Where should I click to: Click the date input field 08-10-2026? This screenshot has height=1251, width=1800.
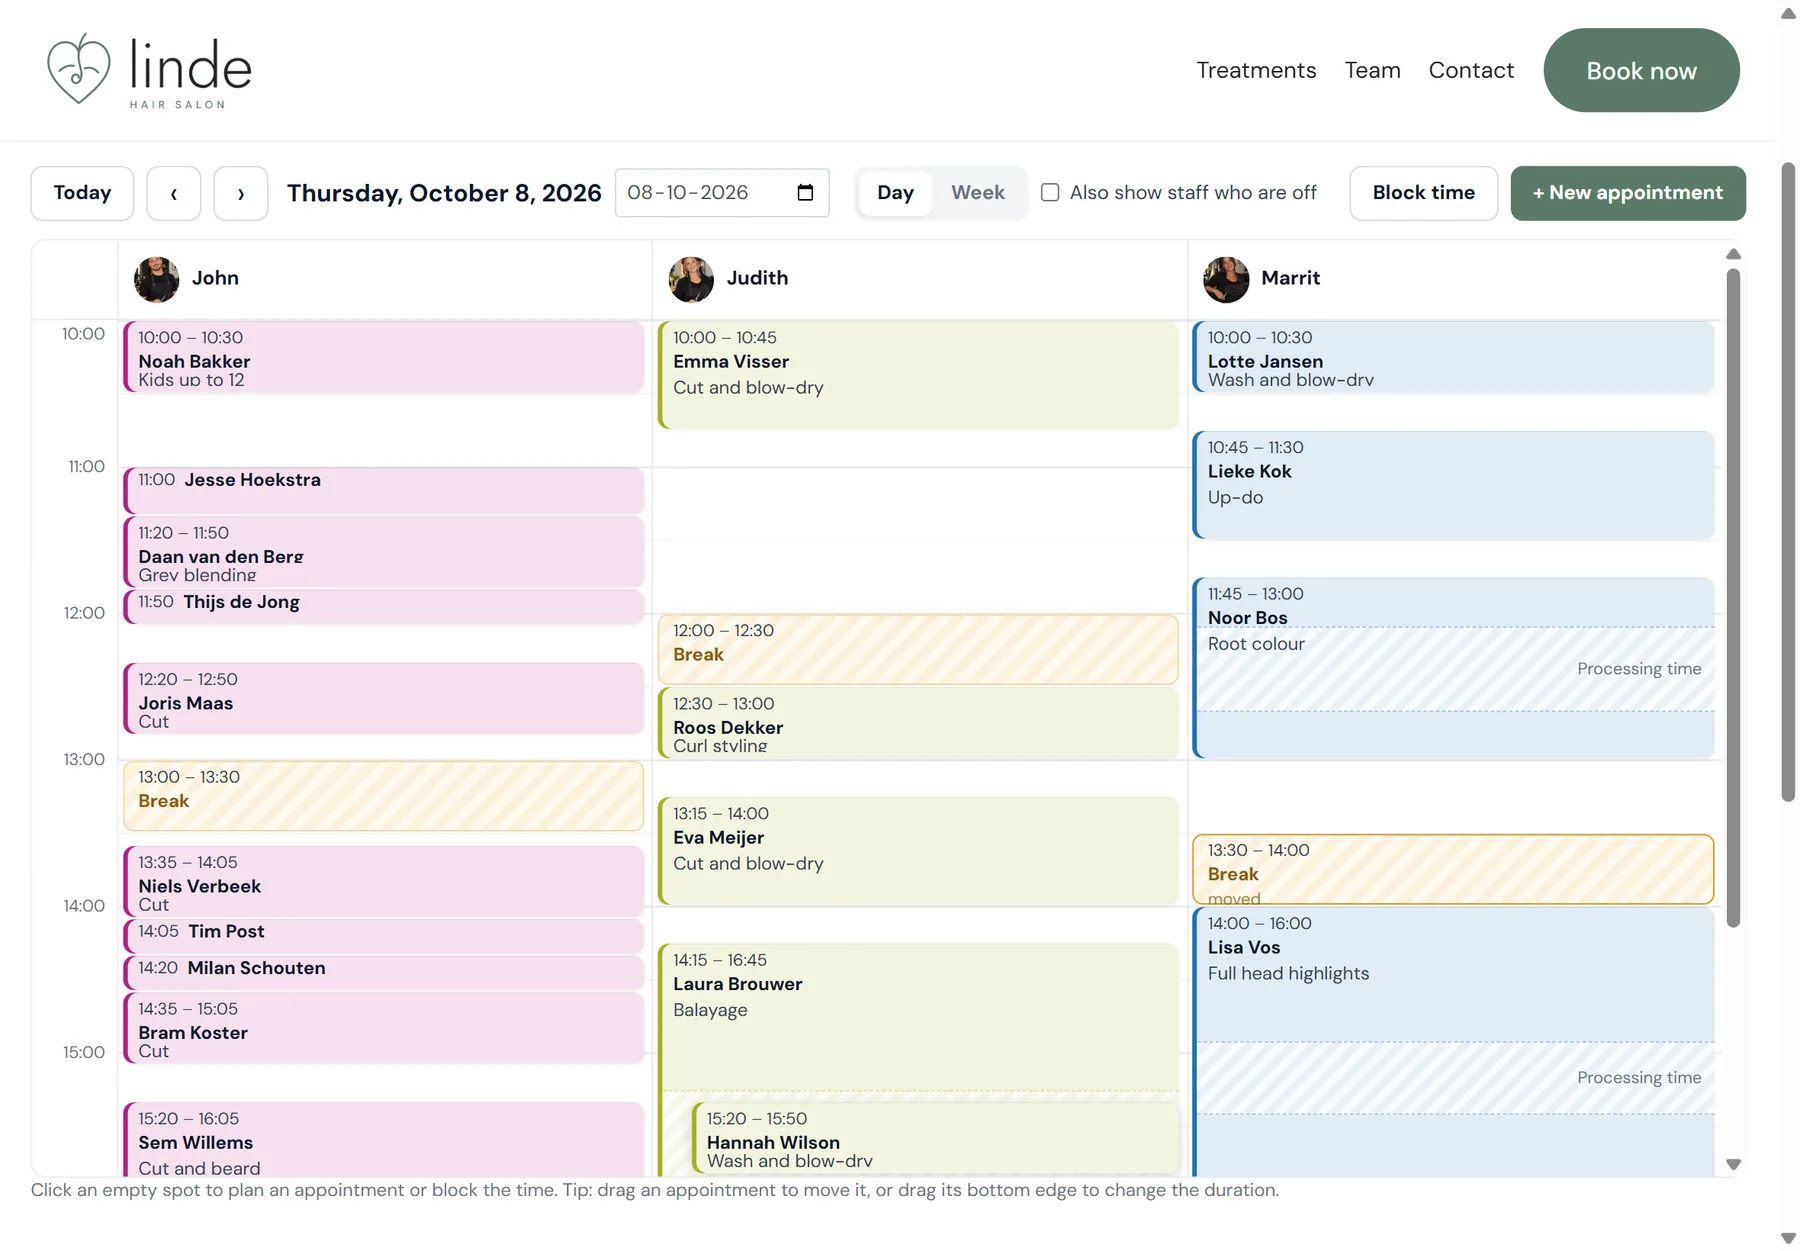(x=722, y=193)
